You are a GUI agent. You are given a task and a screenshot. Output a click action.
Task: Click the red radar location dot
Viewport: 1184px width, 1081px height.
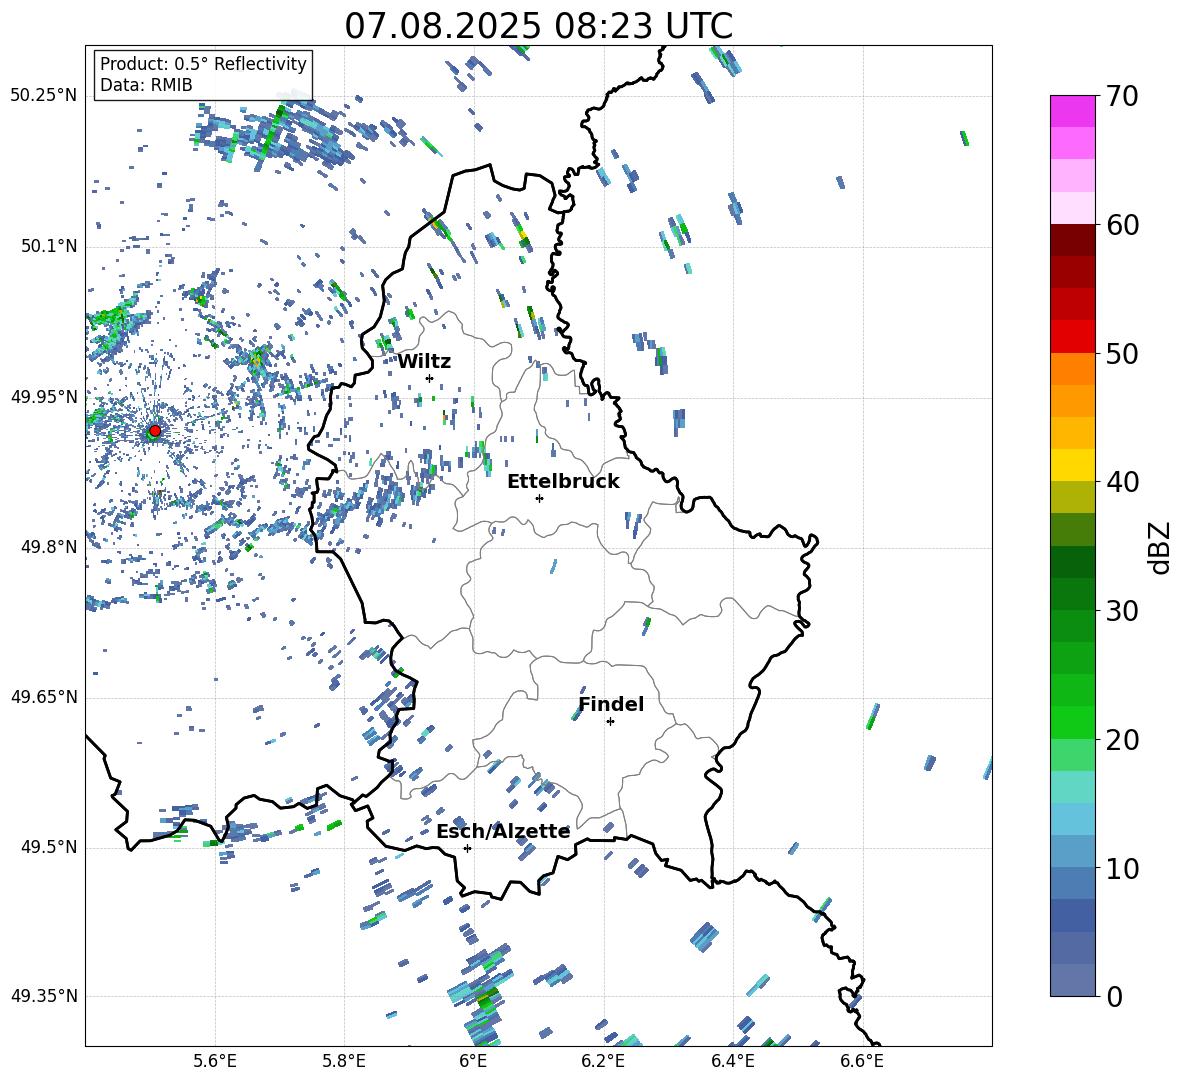pos(155,431)
